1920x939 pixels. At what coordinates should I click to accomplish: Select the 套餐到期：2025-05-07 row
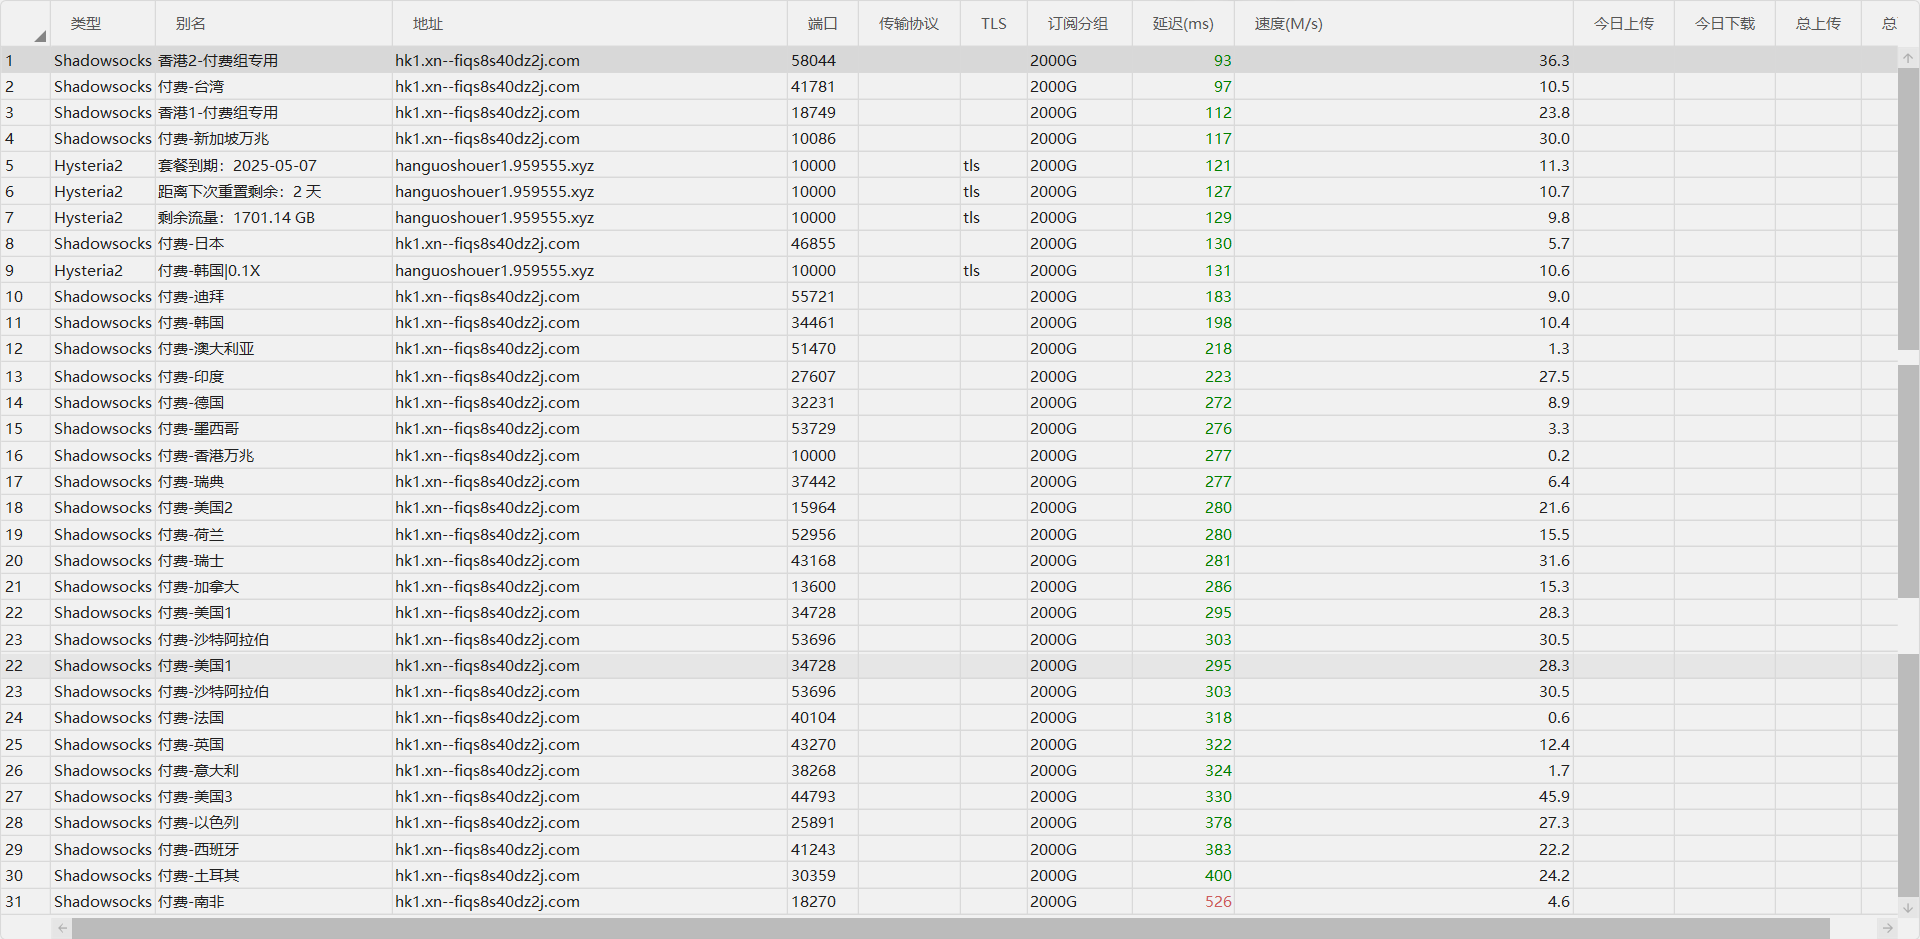tap(948, 165)
